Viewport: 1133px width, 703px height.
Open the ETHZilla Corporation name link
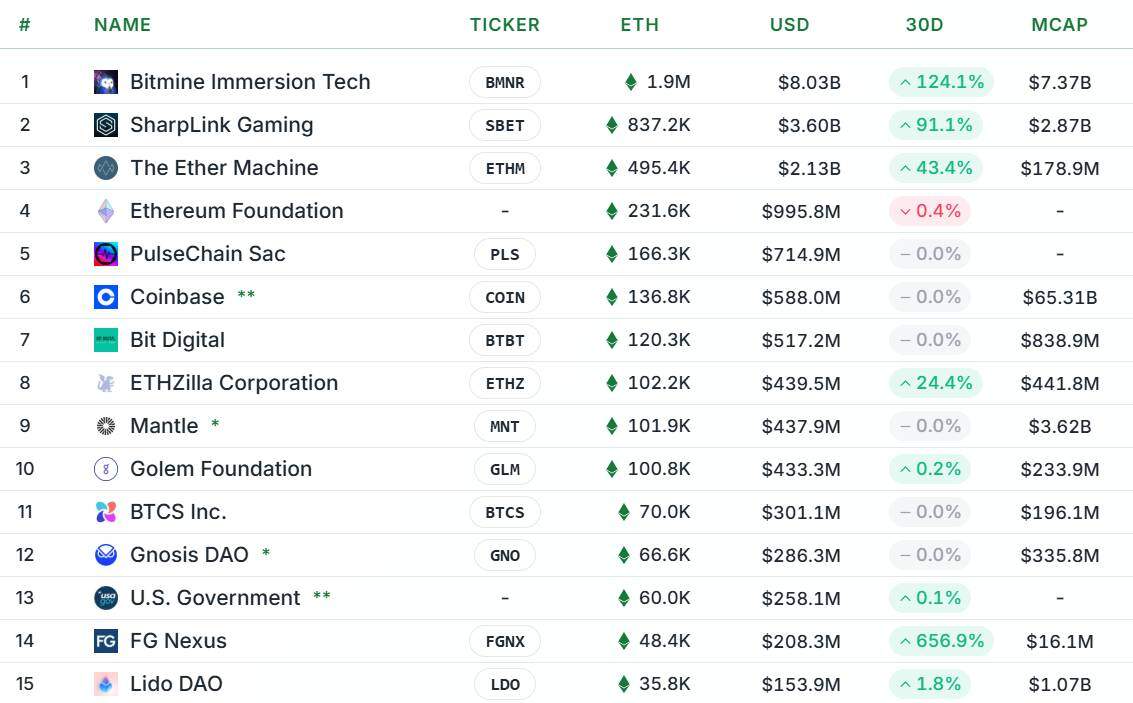click(x=234, y=383)
